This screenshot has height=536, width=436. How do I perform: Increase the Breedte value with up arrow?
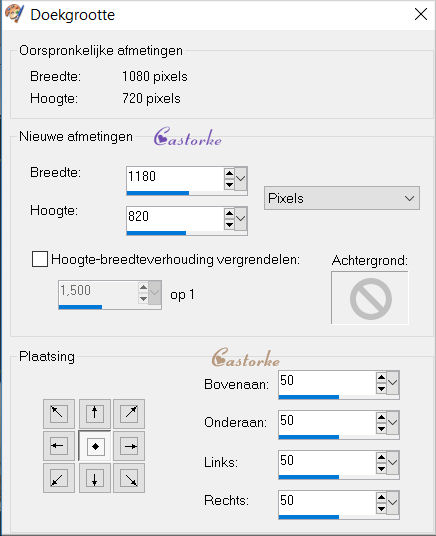click(x=229, y=173)
